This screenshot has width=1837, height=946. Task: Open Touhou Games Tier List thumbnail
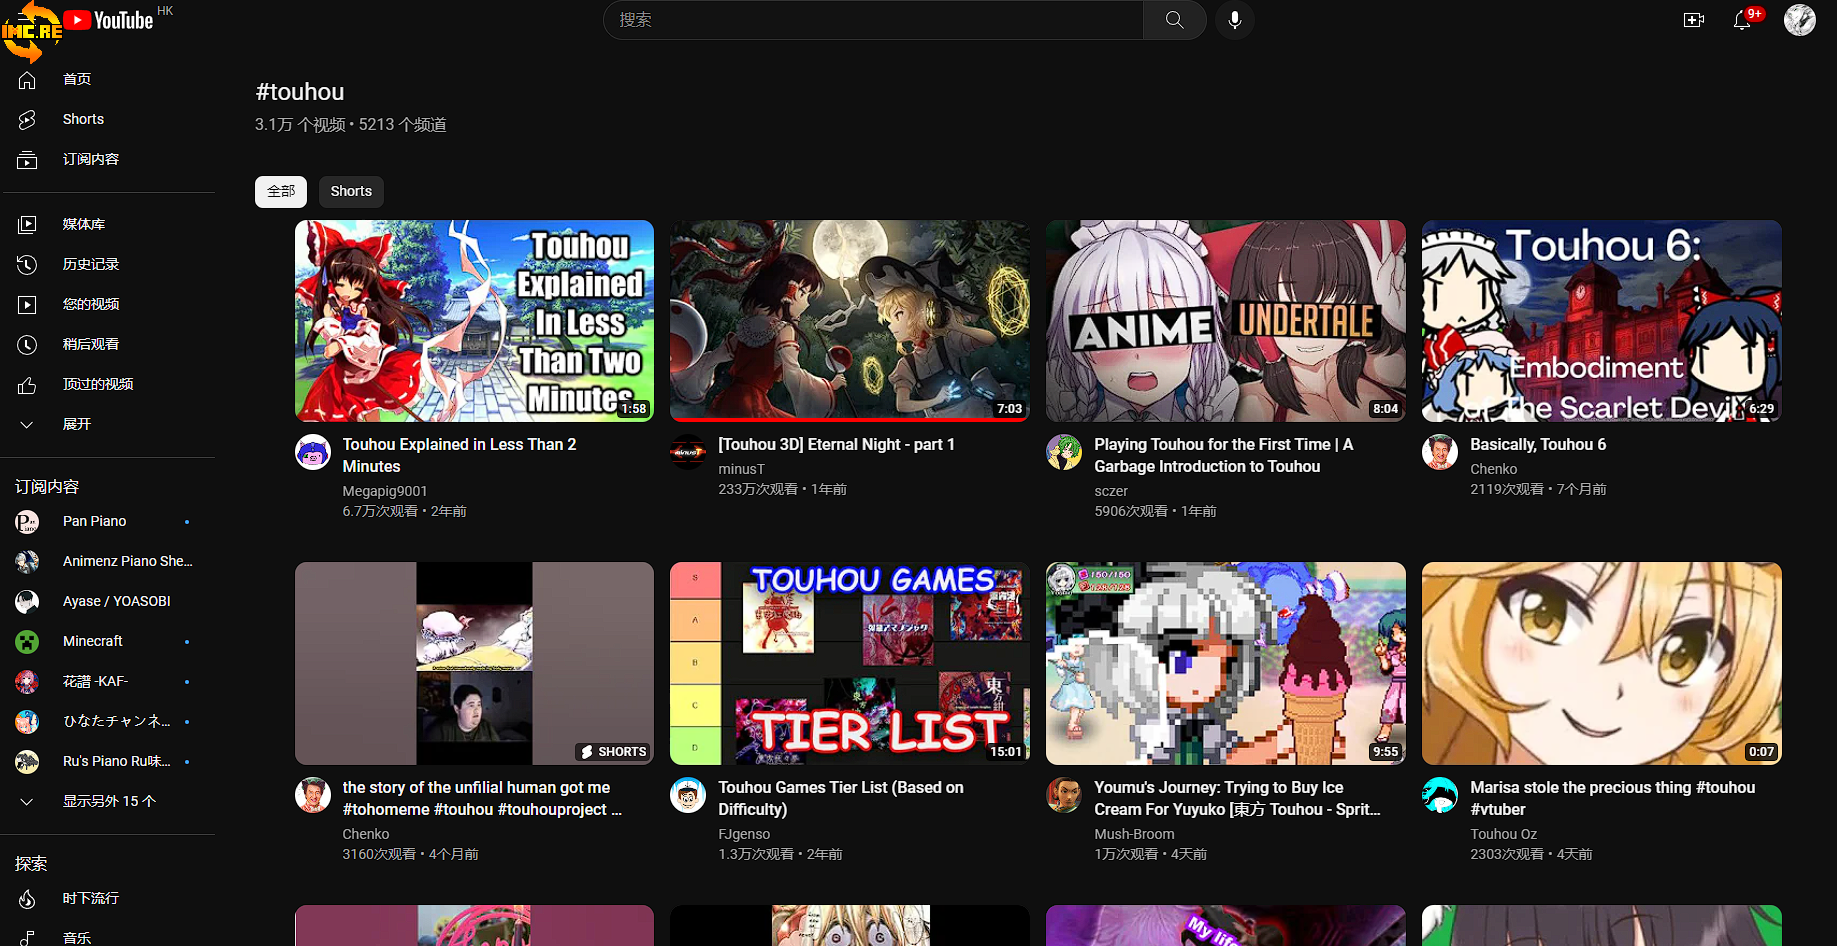coord(849,663)
